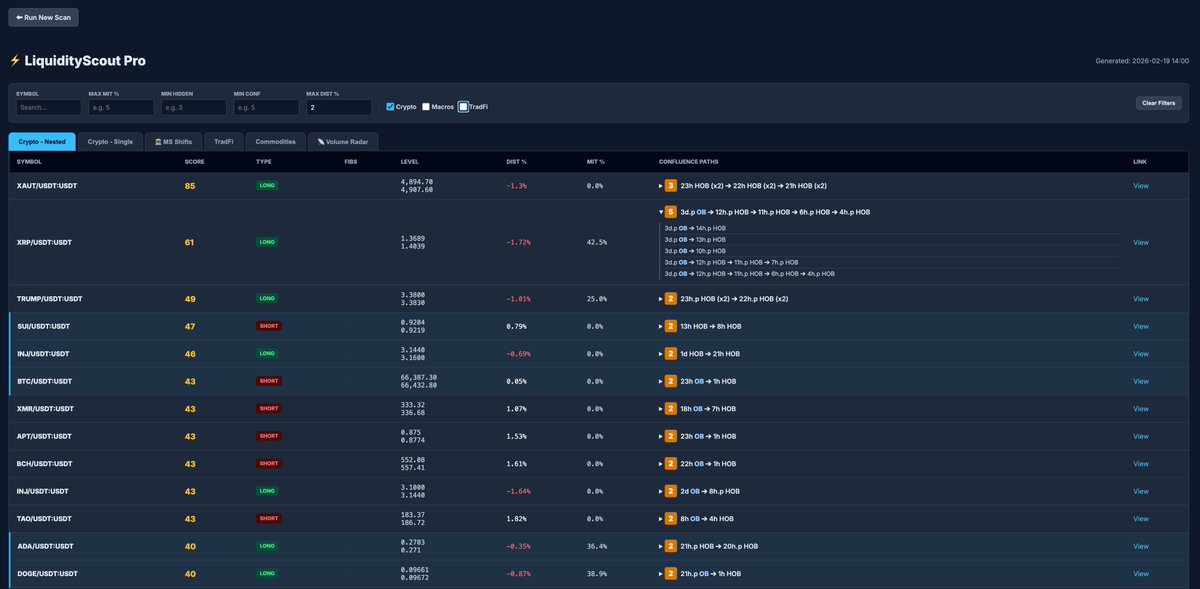Open the MS Shifts tab
The image size is (1200, 589).
tap(174, 141)
